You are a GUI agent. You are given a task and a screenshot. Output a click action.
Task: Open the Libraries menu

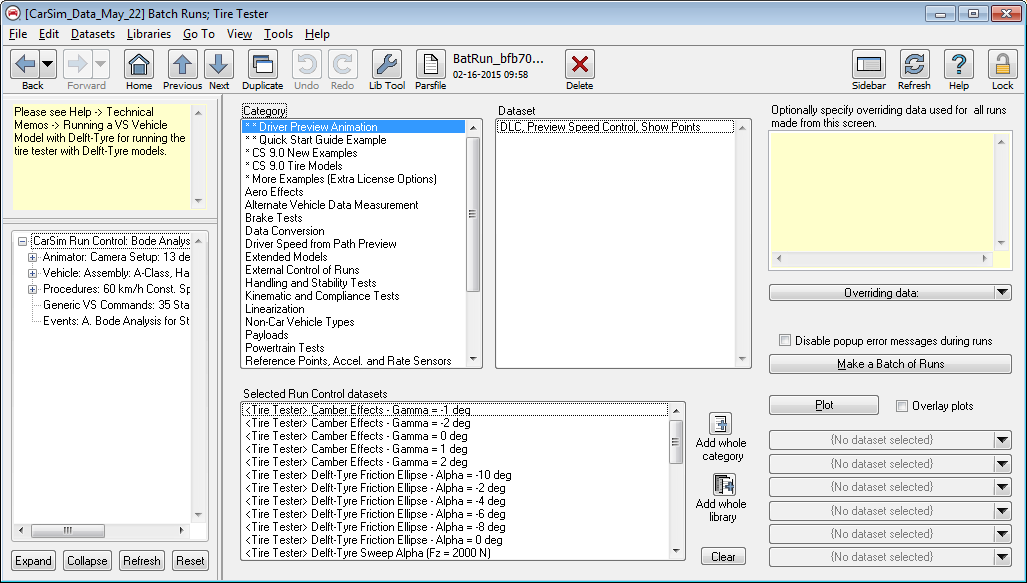pyautogui.click(x=149, y=34)
